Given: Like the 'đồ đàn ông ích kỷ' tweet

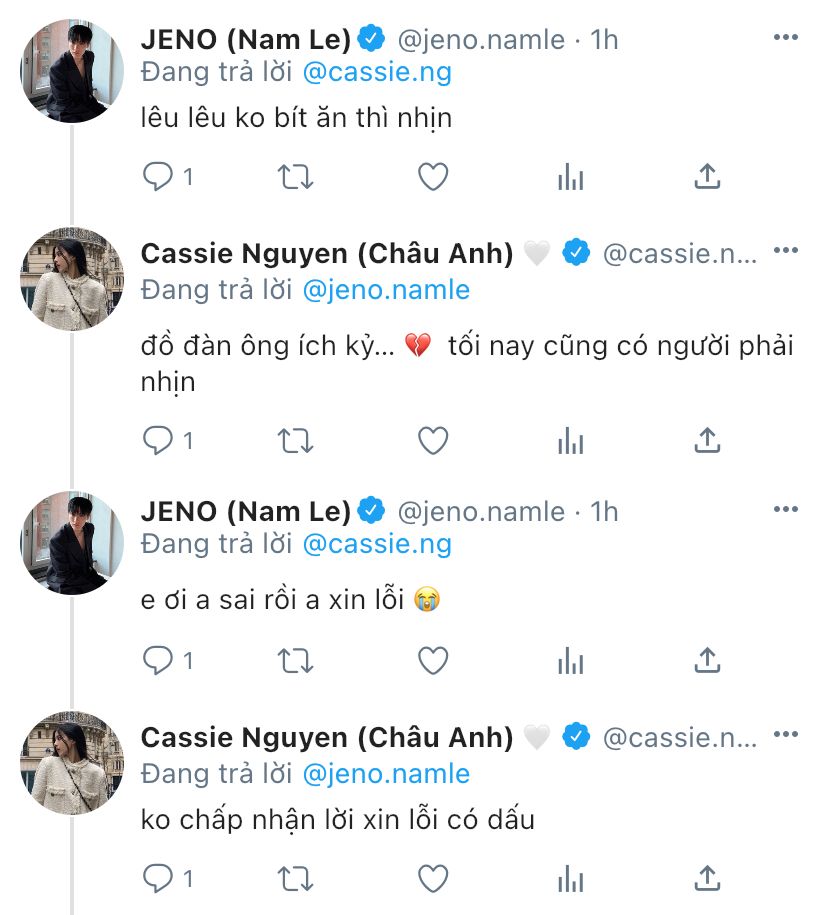Looking at the screenshot, I should click(432, 440).
